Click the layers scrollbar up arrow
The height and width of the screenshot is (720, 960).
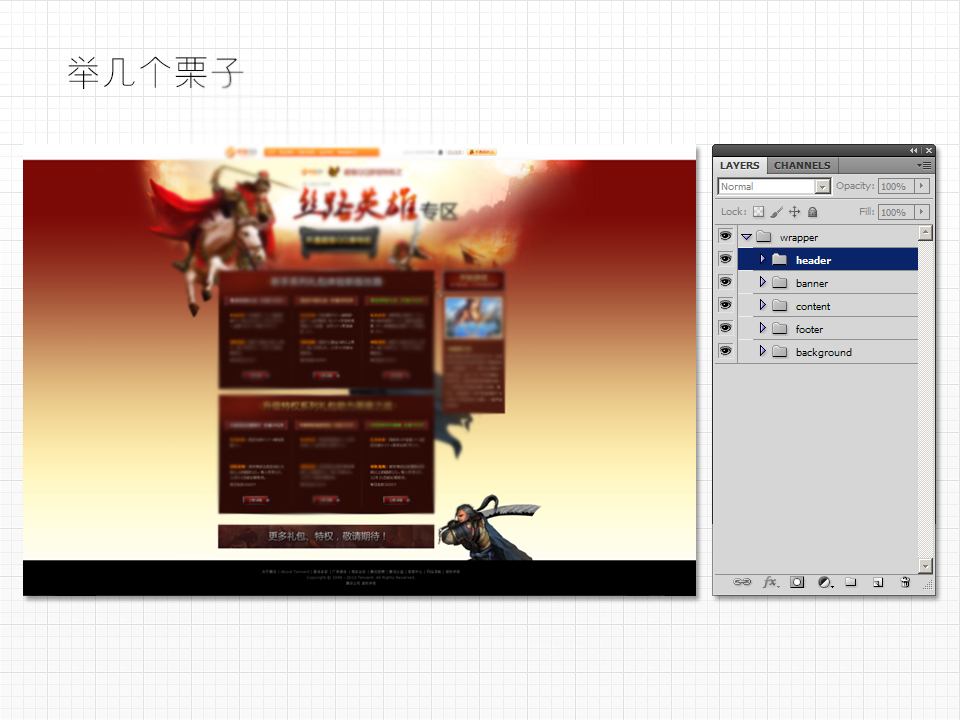click(926, 233)
